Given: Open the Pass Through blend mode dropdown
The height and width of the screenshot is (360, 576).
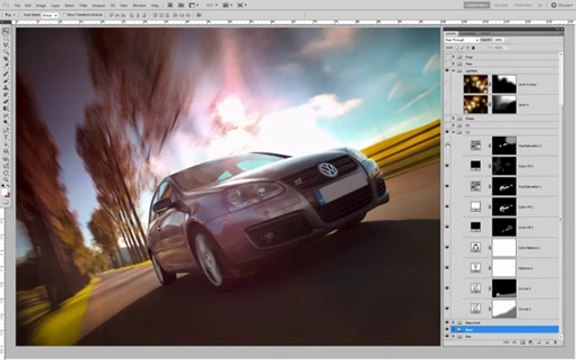Looking at the screenshot, I should click(461, 40).
